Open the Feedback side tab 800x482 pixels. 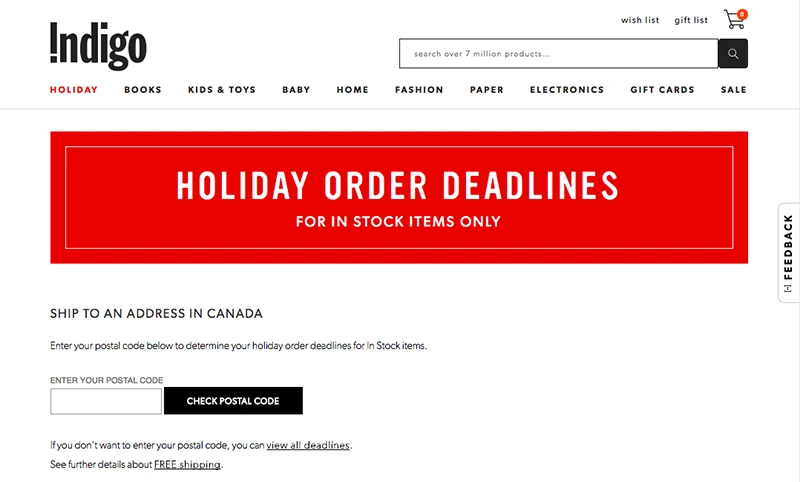click(x=789, y=253)
